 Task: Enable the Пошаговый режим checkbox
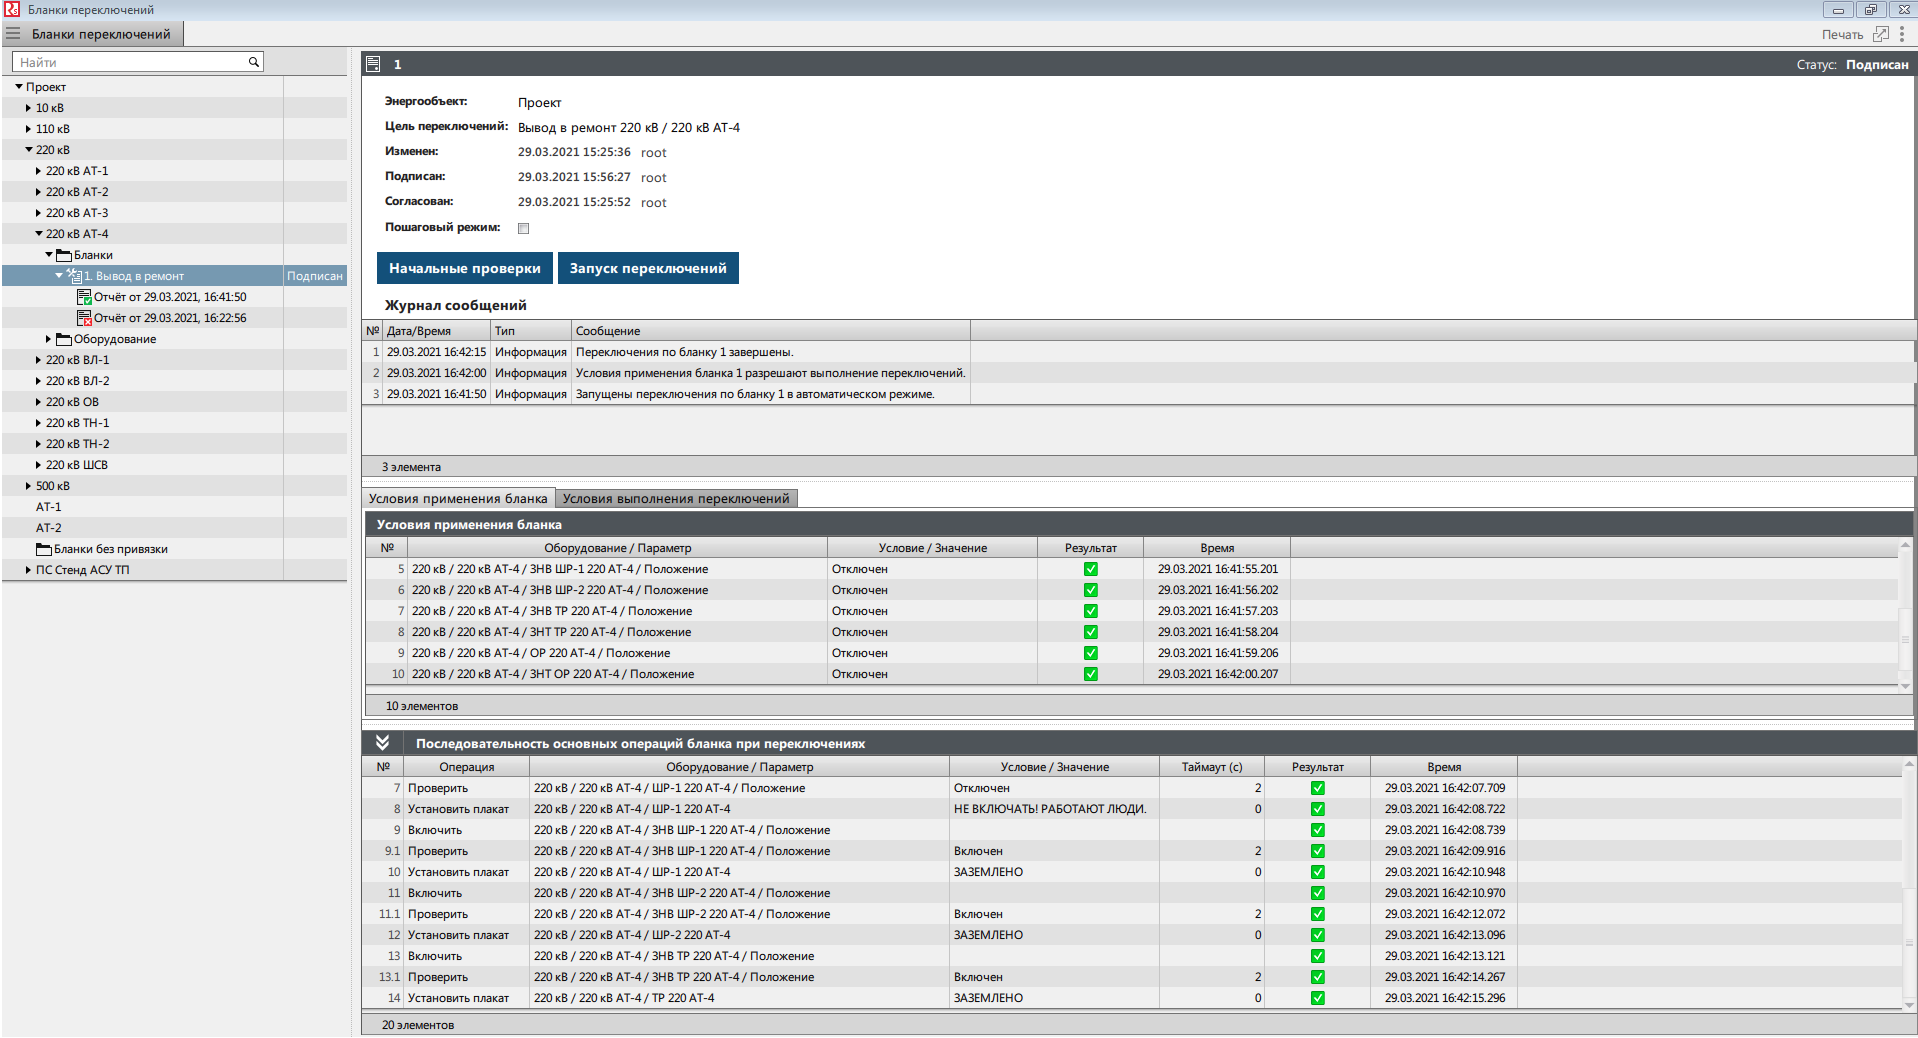click(x=523, y=228)
